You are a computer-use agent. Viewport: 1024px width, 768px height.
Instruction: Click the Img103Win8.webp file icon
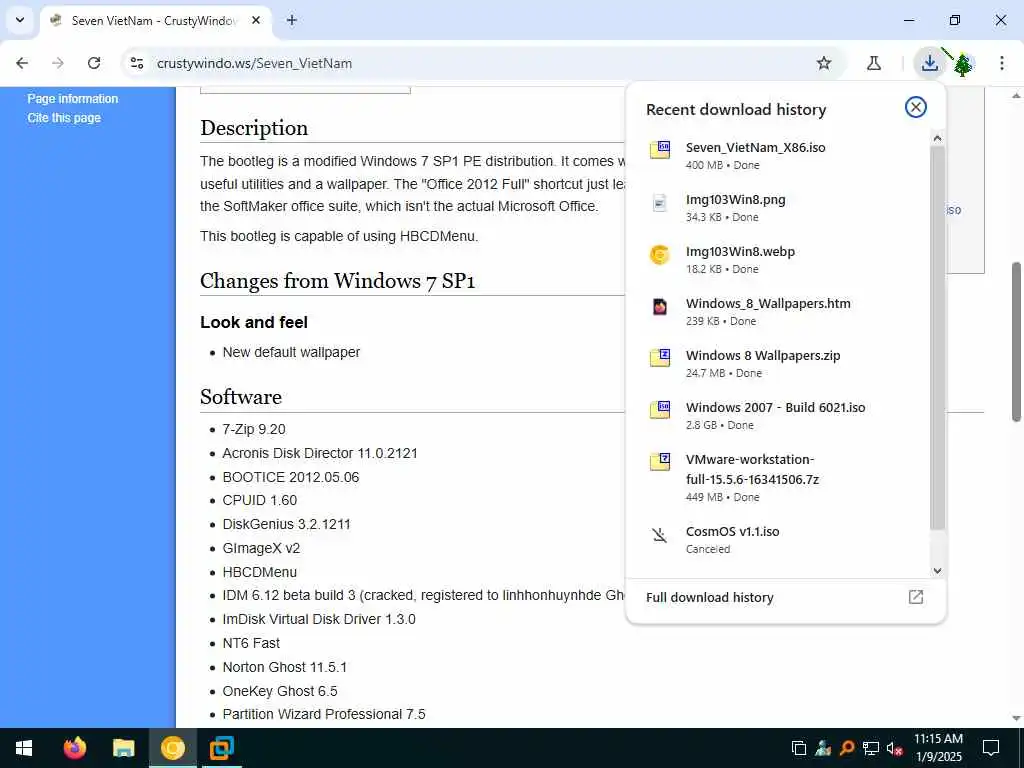pos(660,254)
